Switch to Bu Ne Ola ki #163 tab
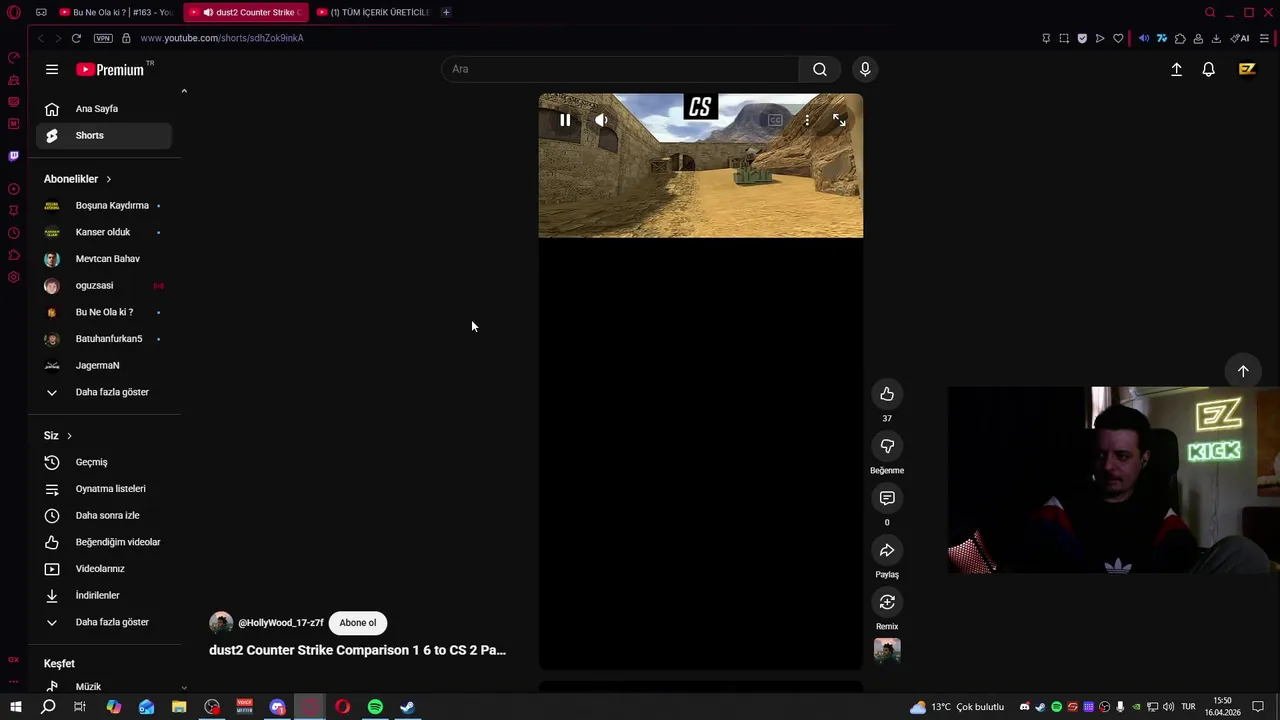 (115, 12)
